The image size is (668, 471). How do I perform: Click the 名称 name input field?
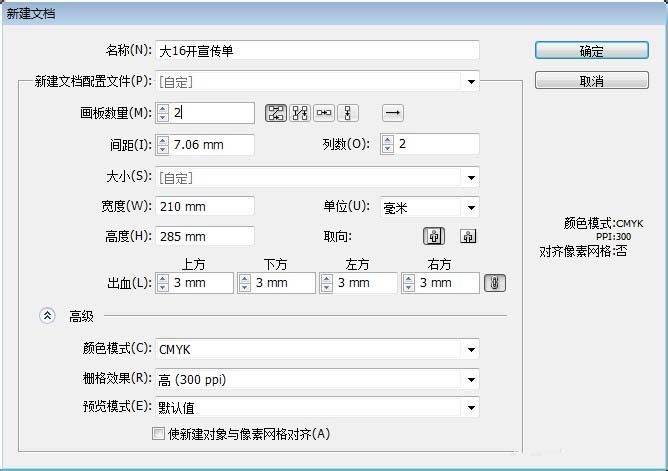click(x=317, y=51)
